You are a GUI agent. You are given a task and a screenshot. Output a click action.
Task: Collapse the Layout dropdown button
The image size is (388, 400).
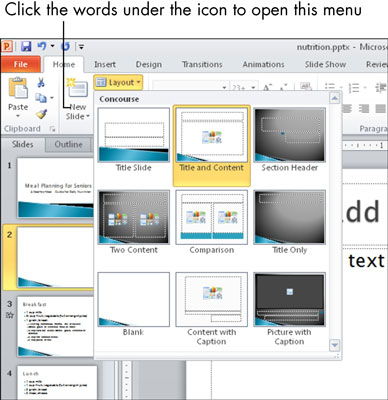pyautogui.click(x=118, y=82)
